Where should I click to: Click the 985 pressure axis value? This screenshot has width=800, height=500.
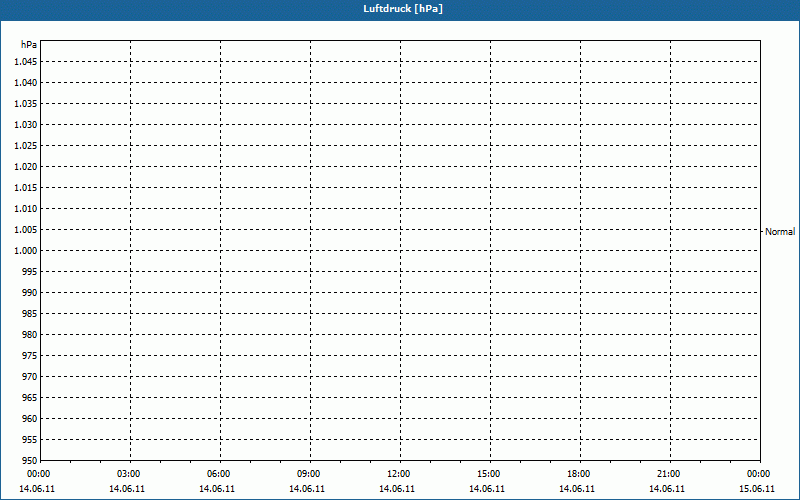coord(28,313)
